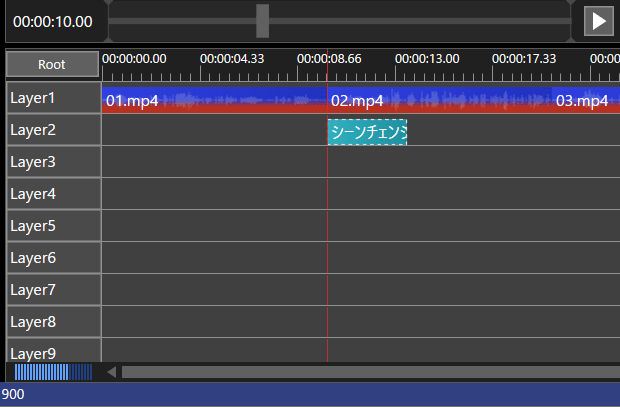
Task: Click the current time display 00:00:10.00
Action: [52, 21]
